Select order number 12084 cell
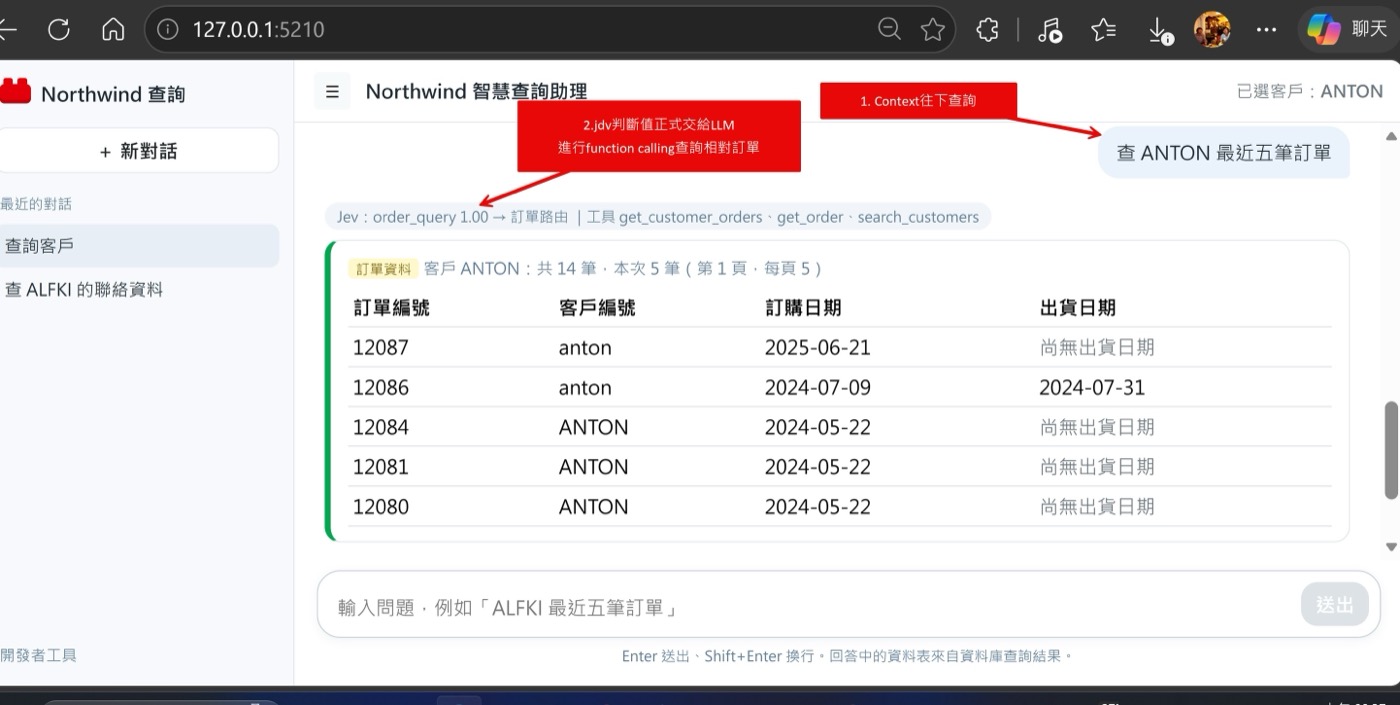This screenshot has width=1400, height=705. pos(381,427)
